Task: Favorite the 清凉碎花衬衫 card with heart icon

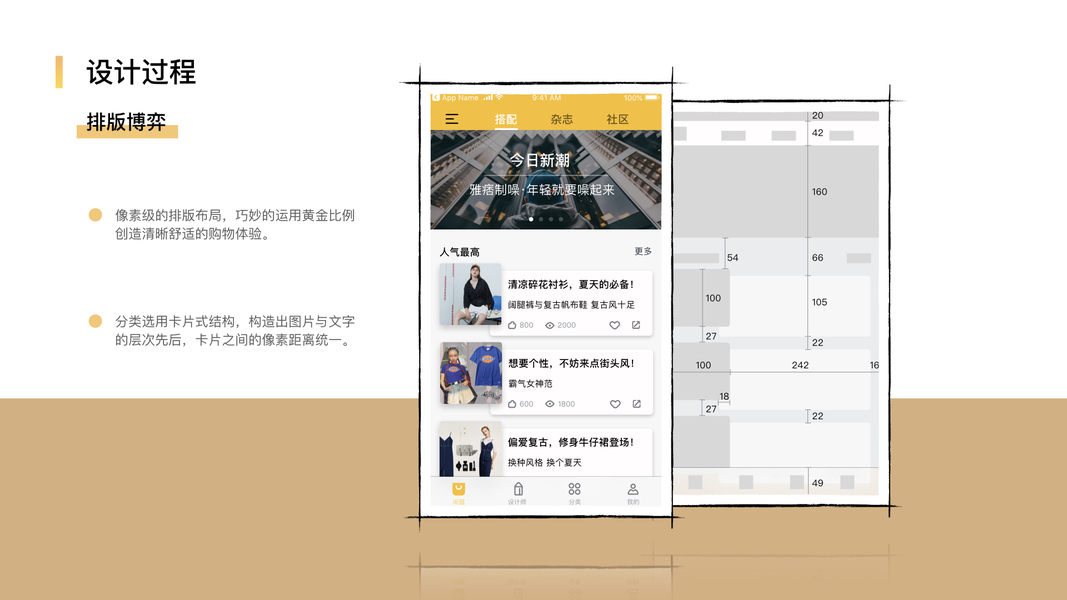Action: 614,325
